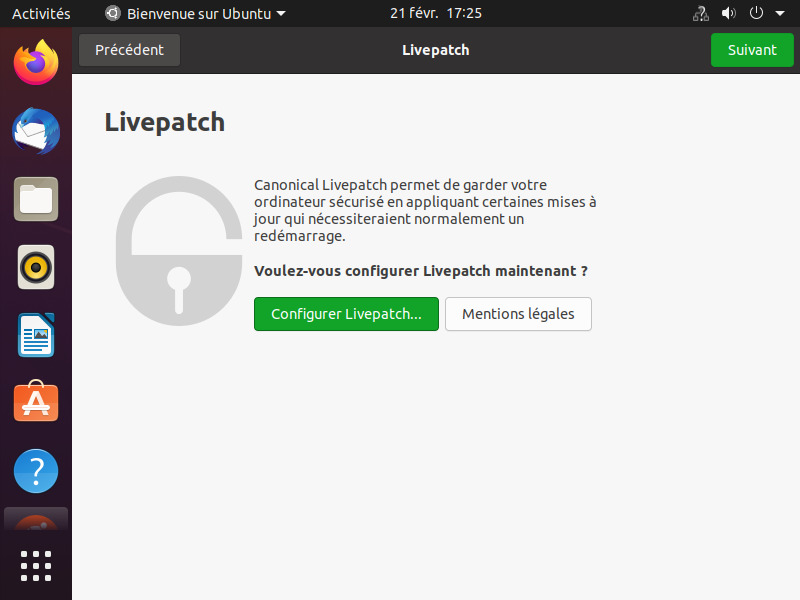Open Ubuntu Software store icon

coord(36,402)
